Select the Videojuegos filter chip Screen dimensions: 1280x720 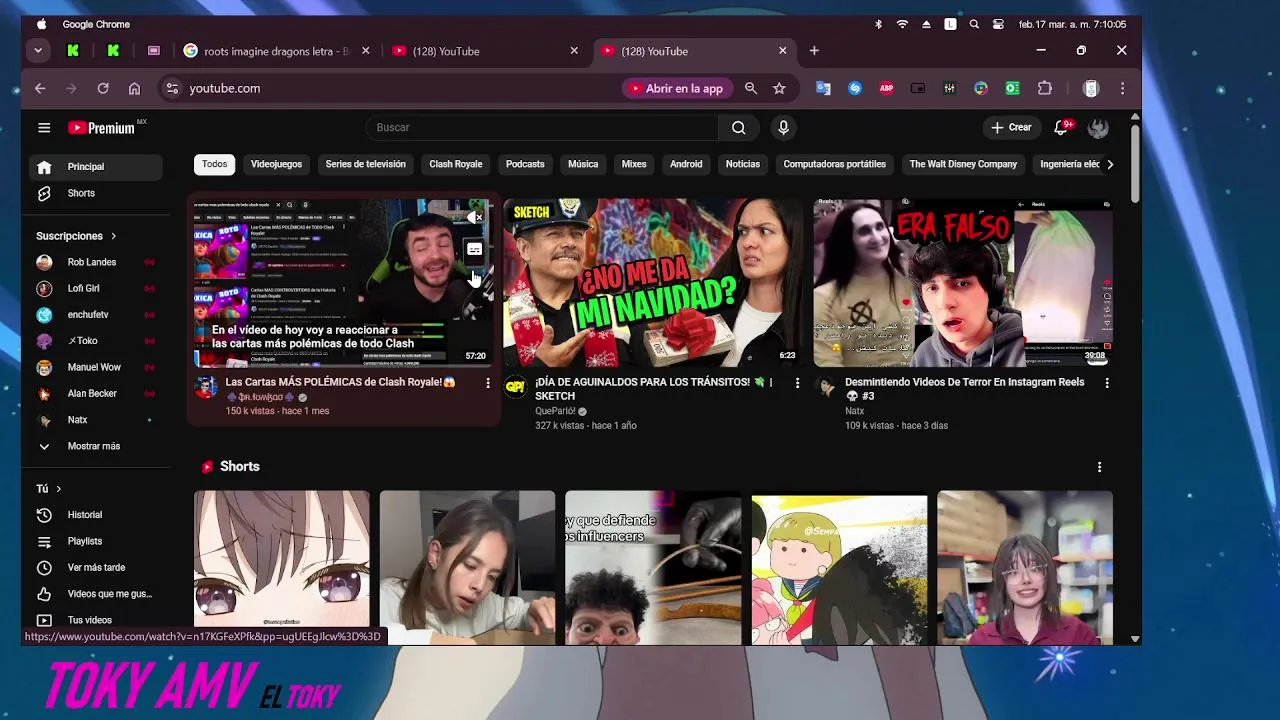[276, 164]
